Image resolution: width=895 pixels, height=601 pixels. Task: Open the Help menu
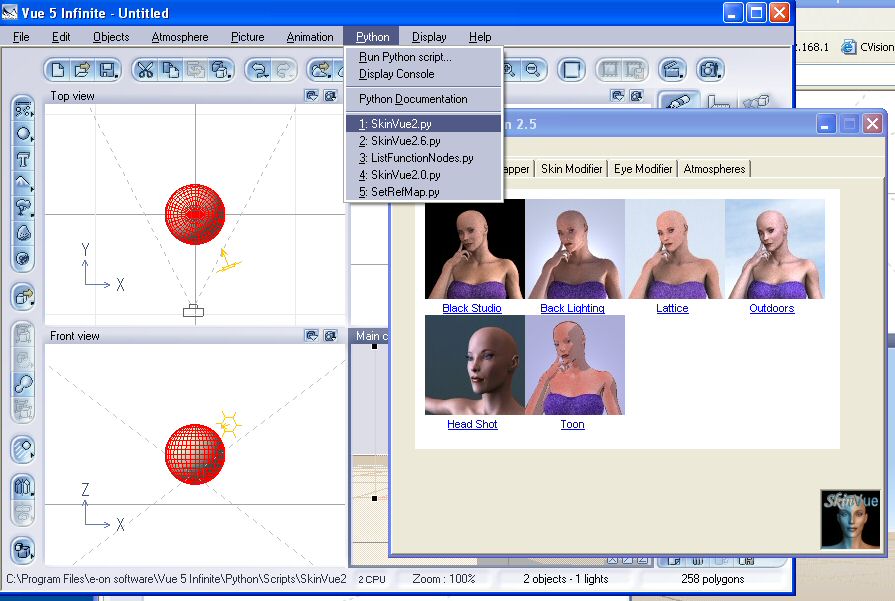tap(480, 37)
